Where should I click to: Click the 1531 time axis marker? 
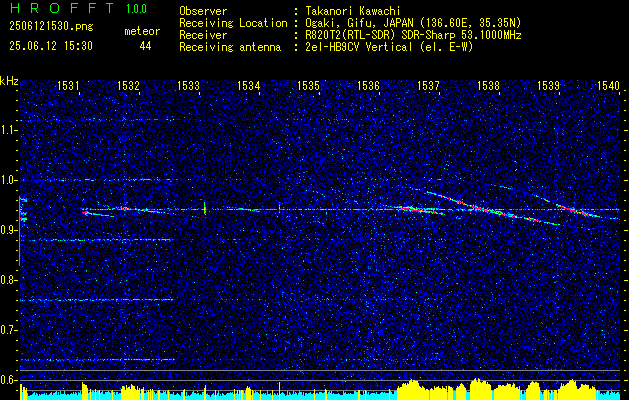click(x=68, y=85)
